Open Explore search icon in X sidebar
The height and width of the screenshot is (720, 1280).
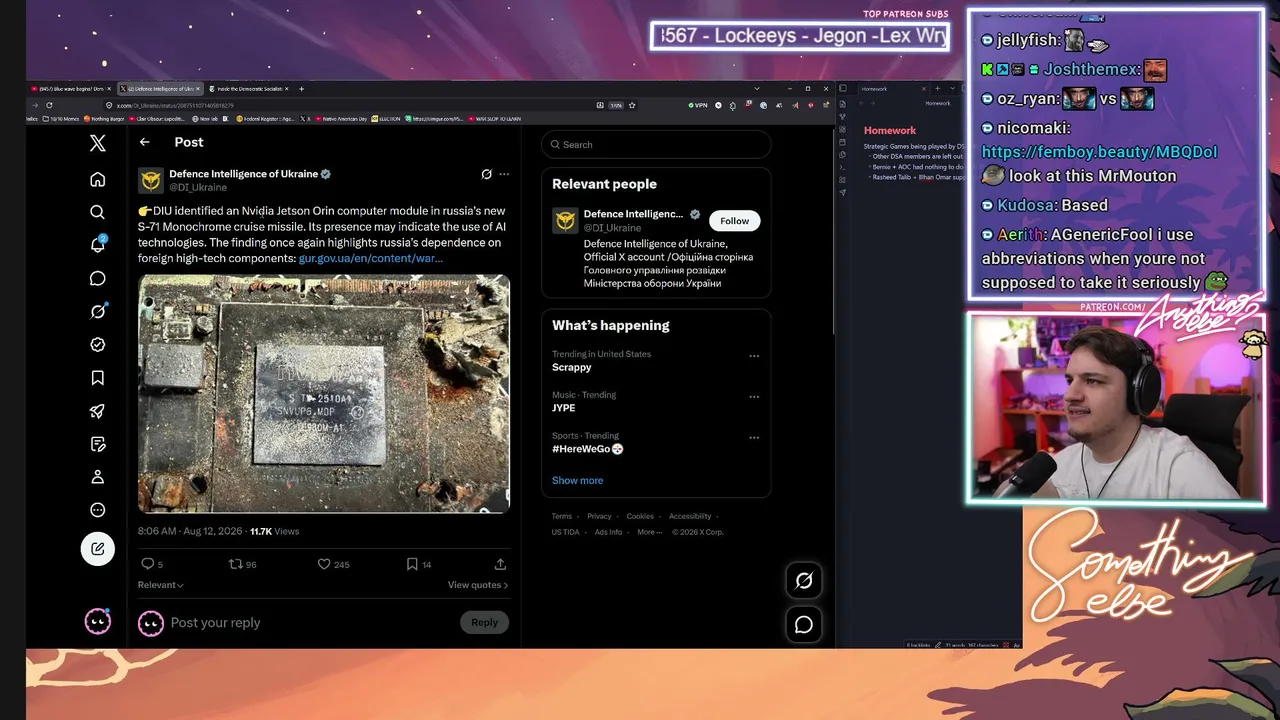[97, 212]
